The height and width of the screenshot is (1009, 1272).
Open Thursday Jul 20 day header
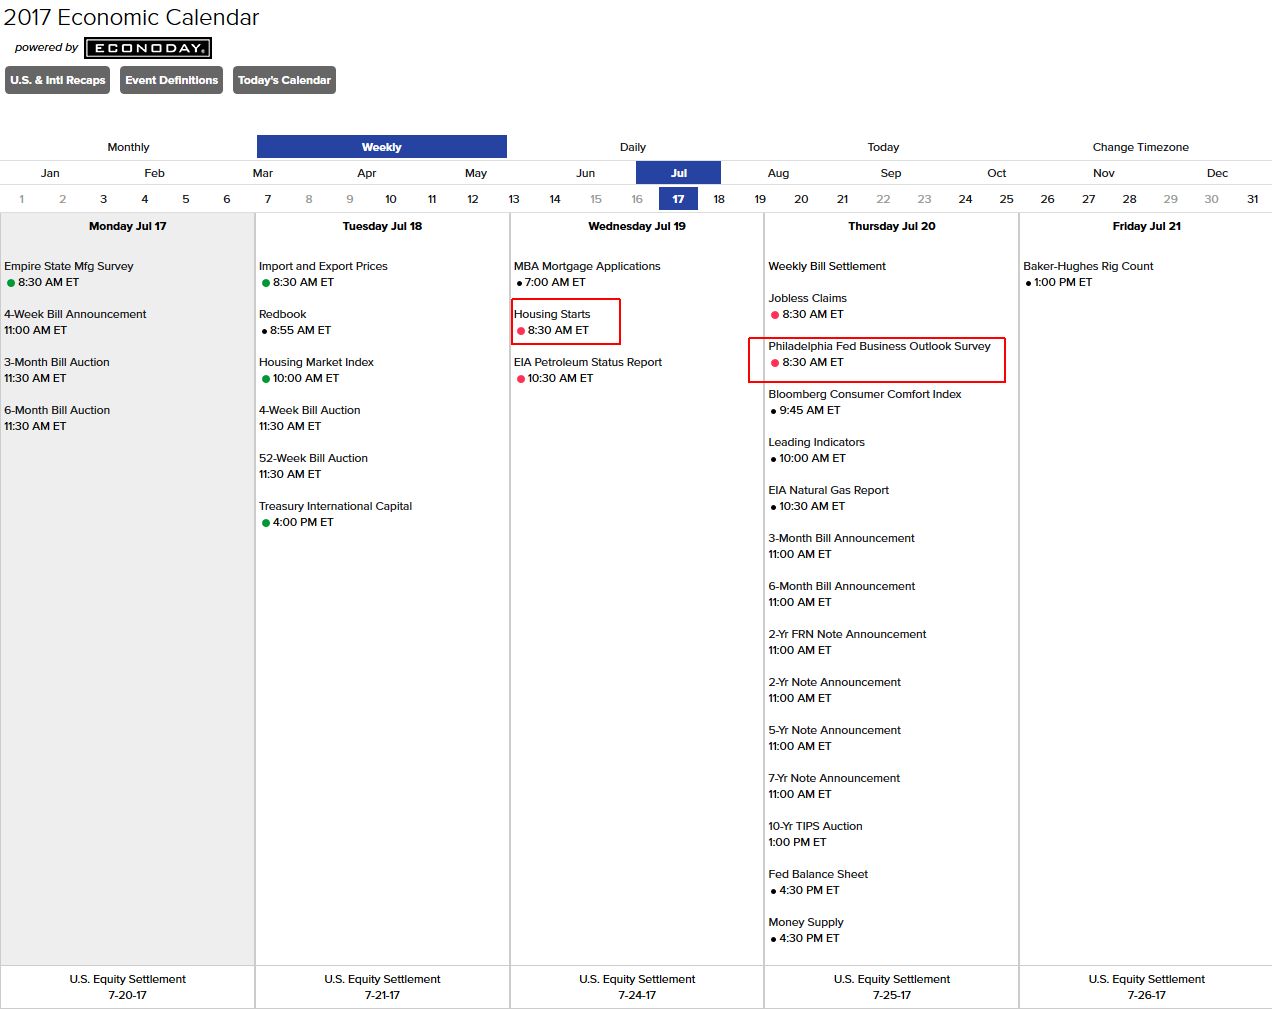click(x=892, y=226)
